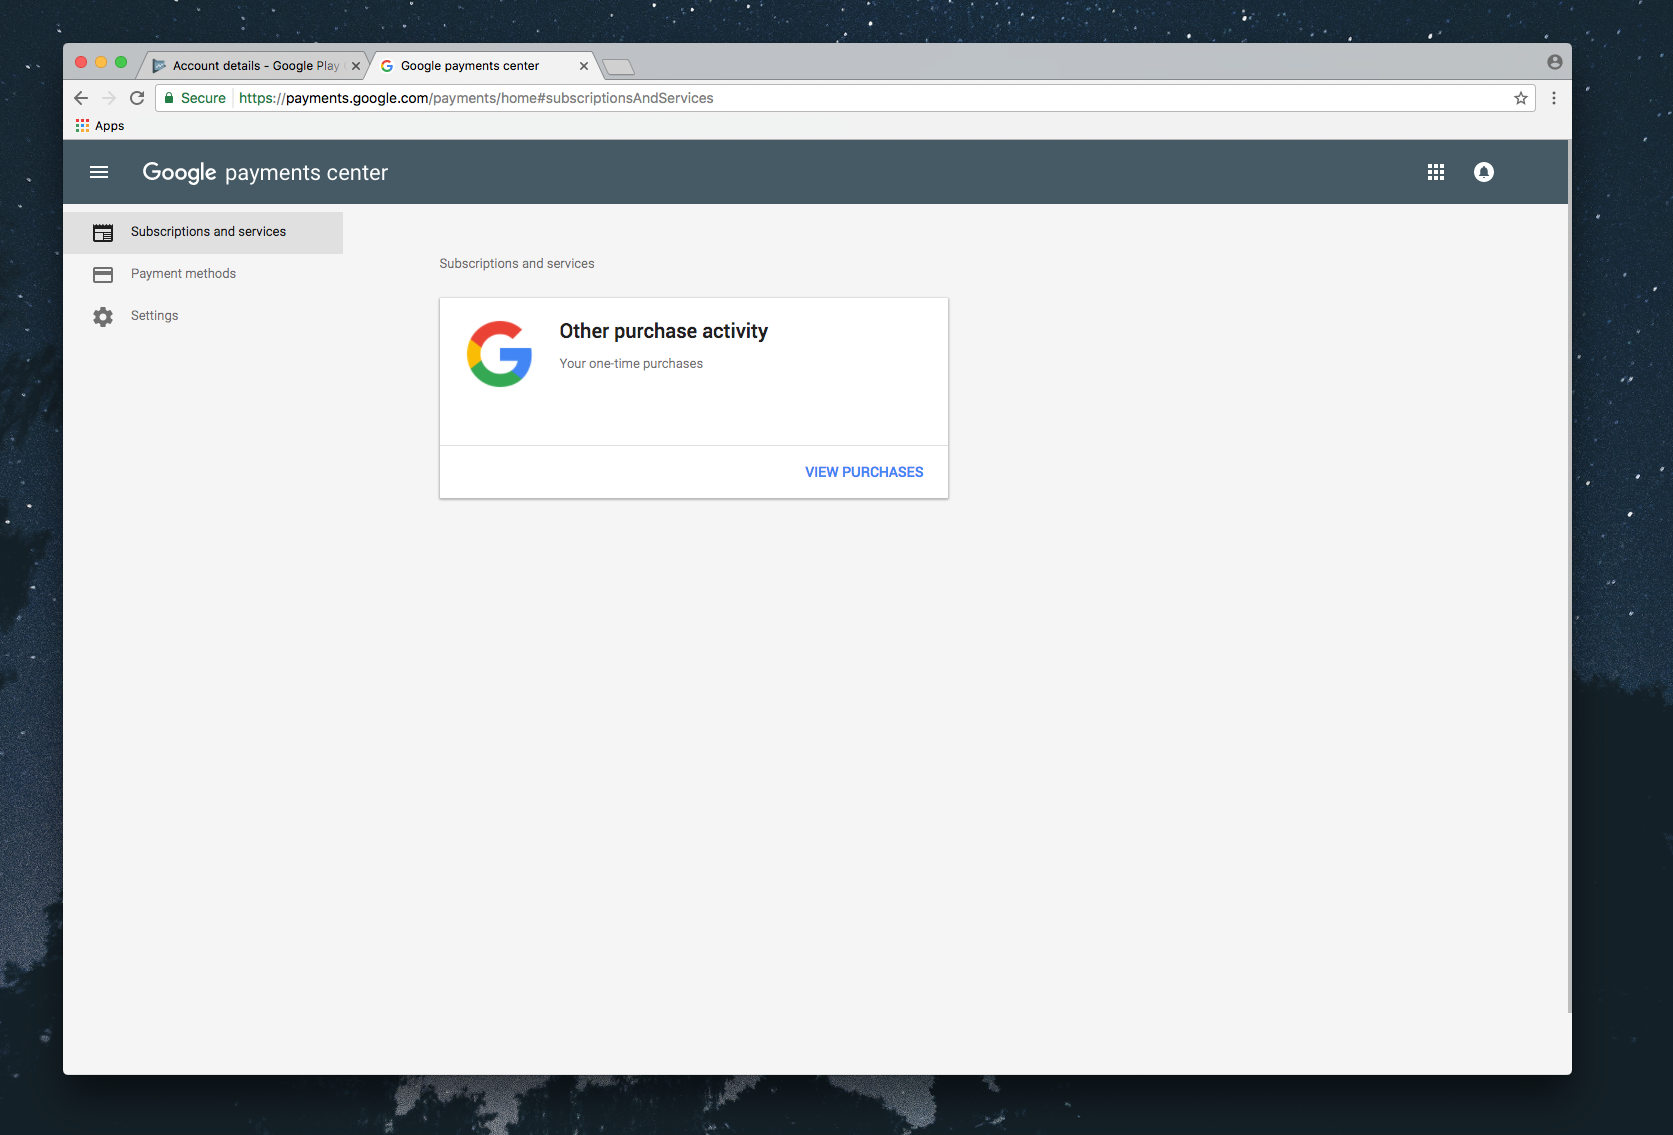This screenshot has width=1673, height=1135.
Task: Click the Subscriptions and services page heading
Action: [x=517, y=264]
